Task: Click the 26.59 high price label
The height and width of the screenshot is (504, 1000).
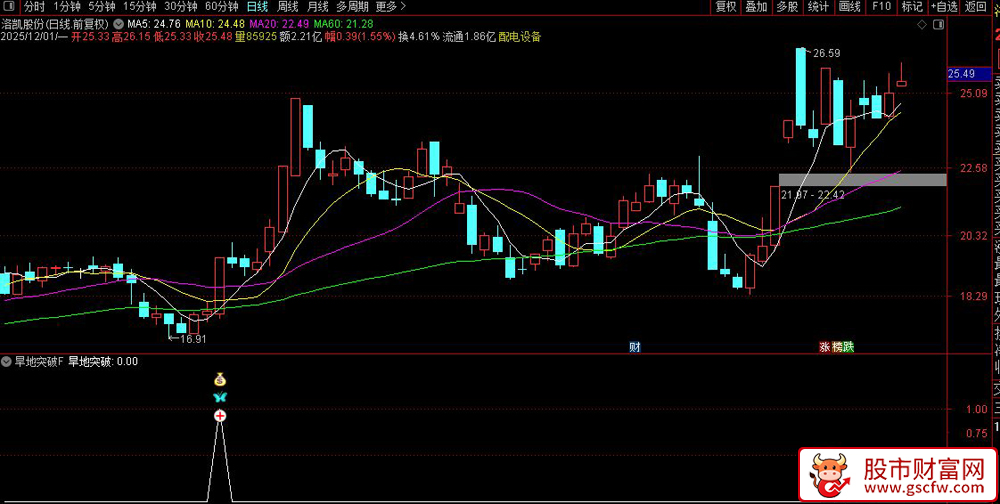Action: (827, 54)
